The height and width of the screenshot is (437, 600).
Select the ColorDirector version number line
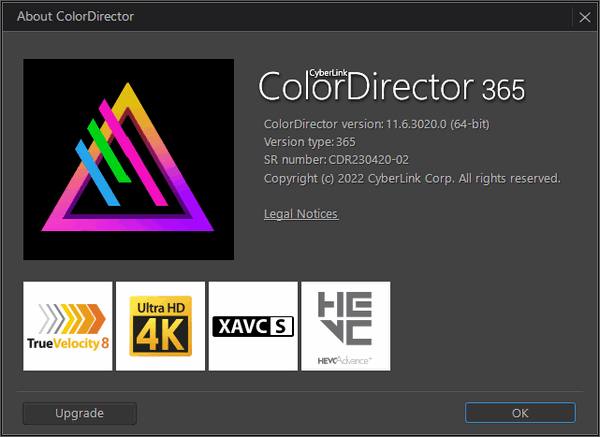coord(375,124)
